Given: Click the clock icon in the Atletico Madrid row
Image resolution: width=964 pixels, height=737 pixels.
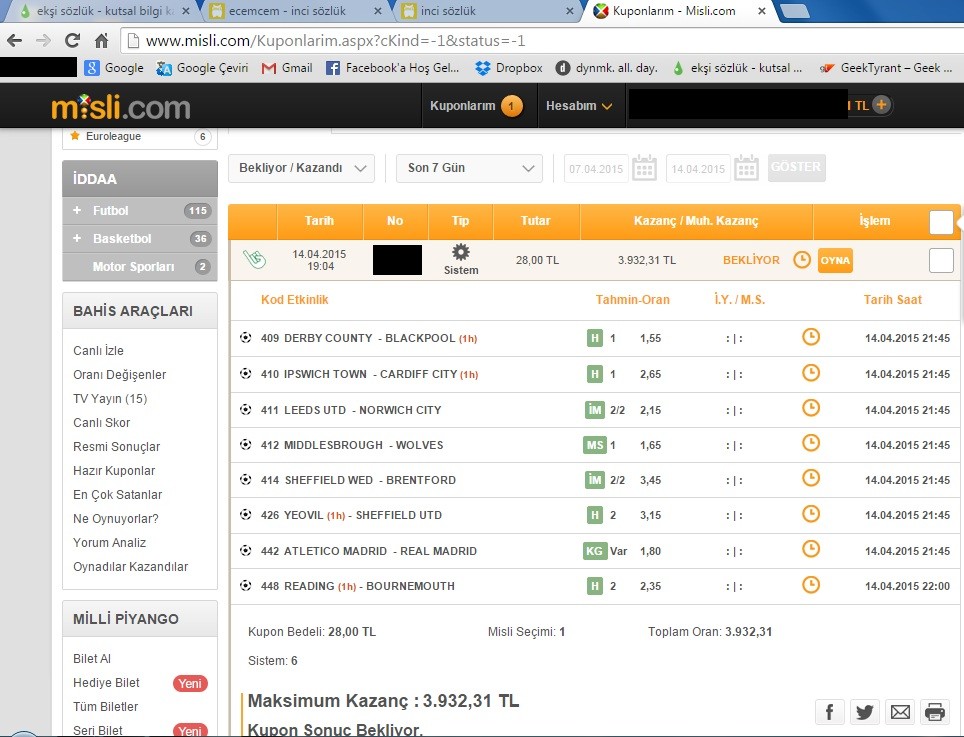Looking at the screenshot, I should pyautogui.click(x=811, y=549).
